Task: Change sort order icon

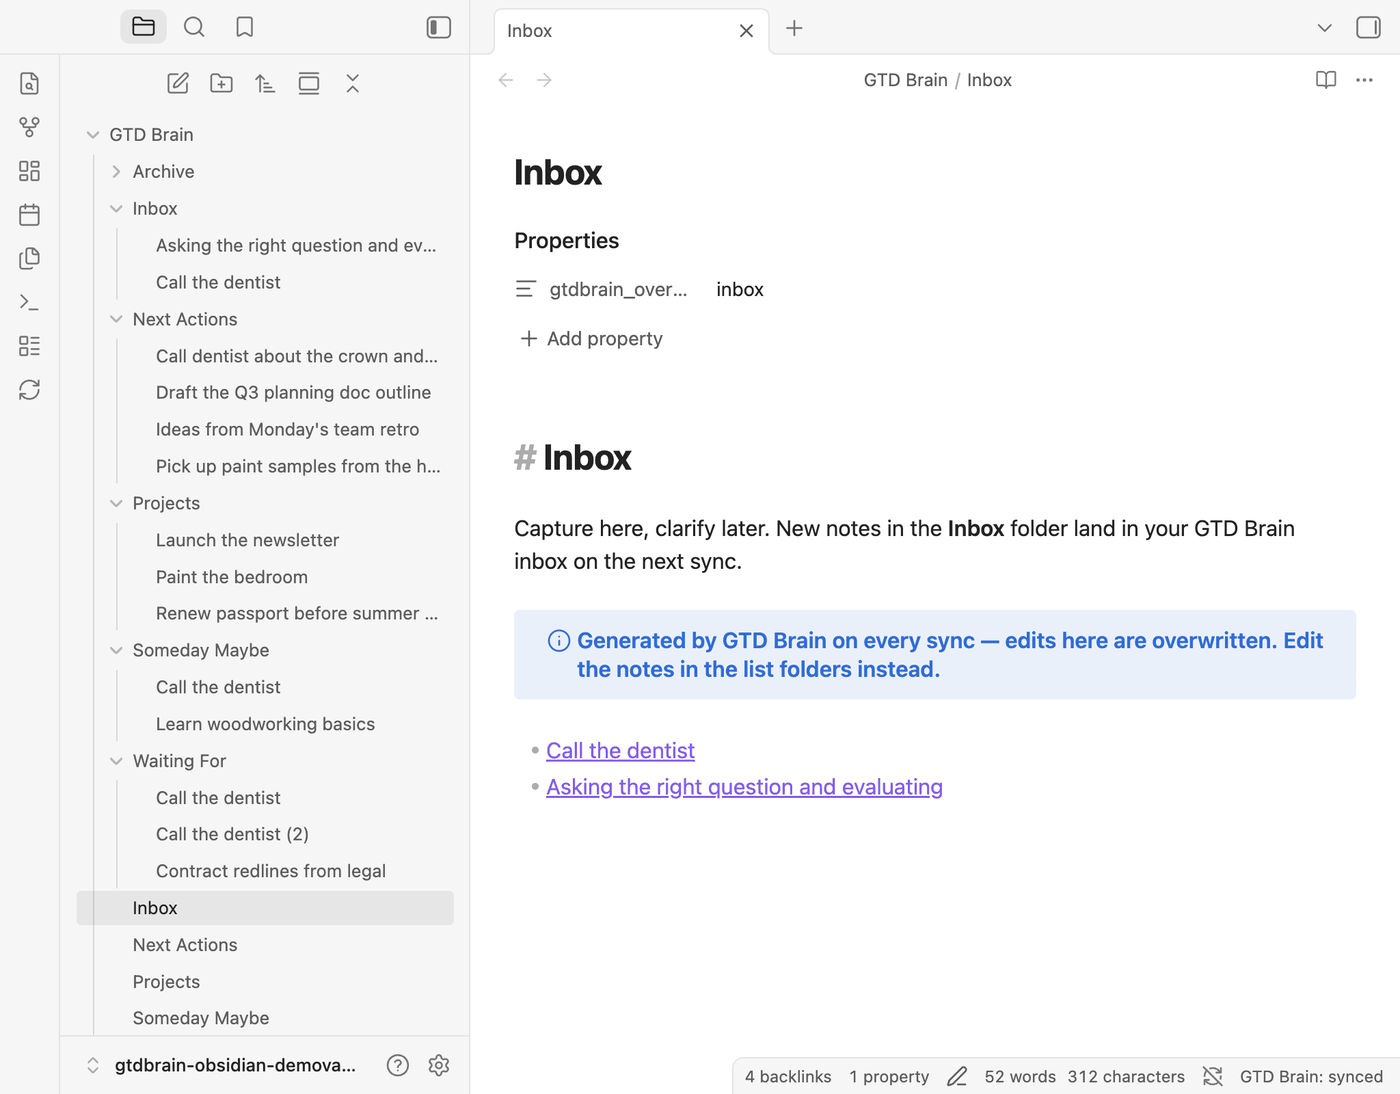Action: click(265, 83)
